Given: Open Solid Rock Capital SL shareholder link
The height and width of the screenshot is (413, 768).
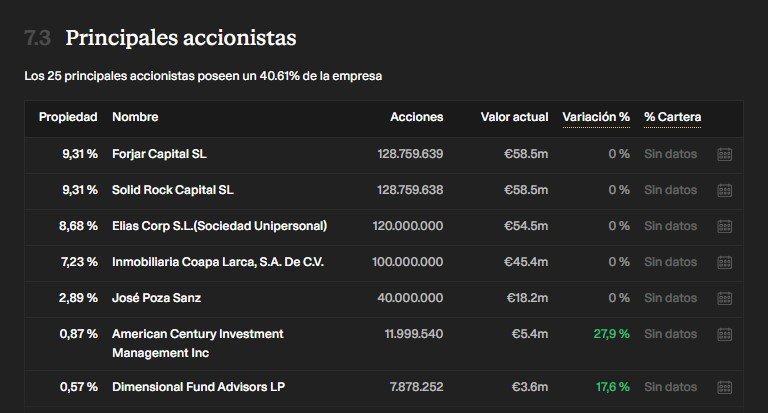Looking at the screenshot, I should pos(173,190).
